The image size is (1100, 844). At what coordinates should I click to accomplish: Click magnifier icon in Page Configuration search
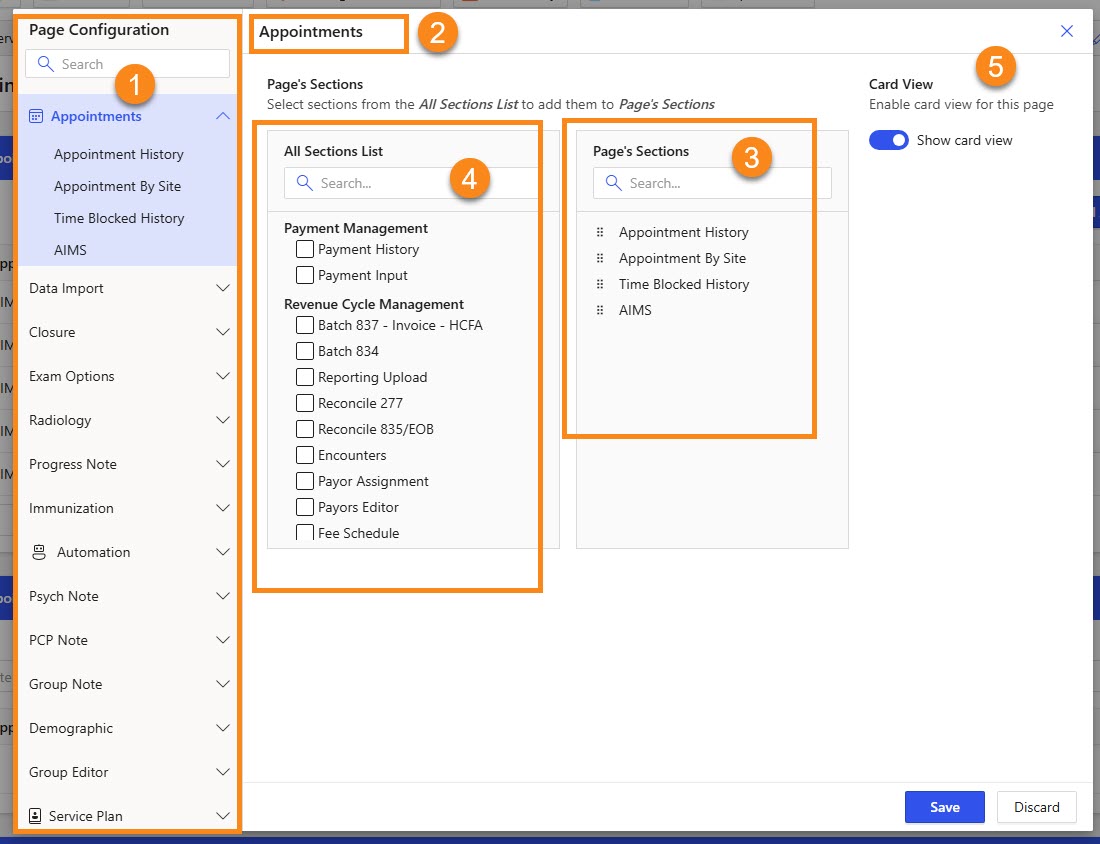point(45,64)
